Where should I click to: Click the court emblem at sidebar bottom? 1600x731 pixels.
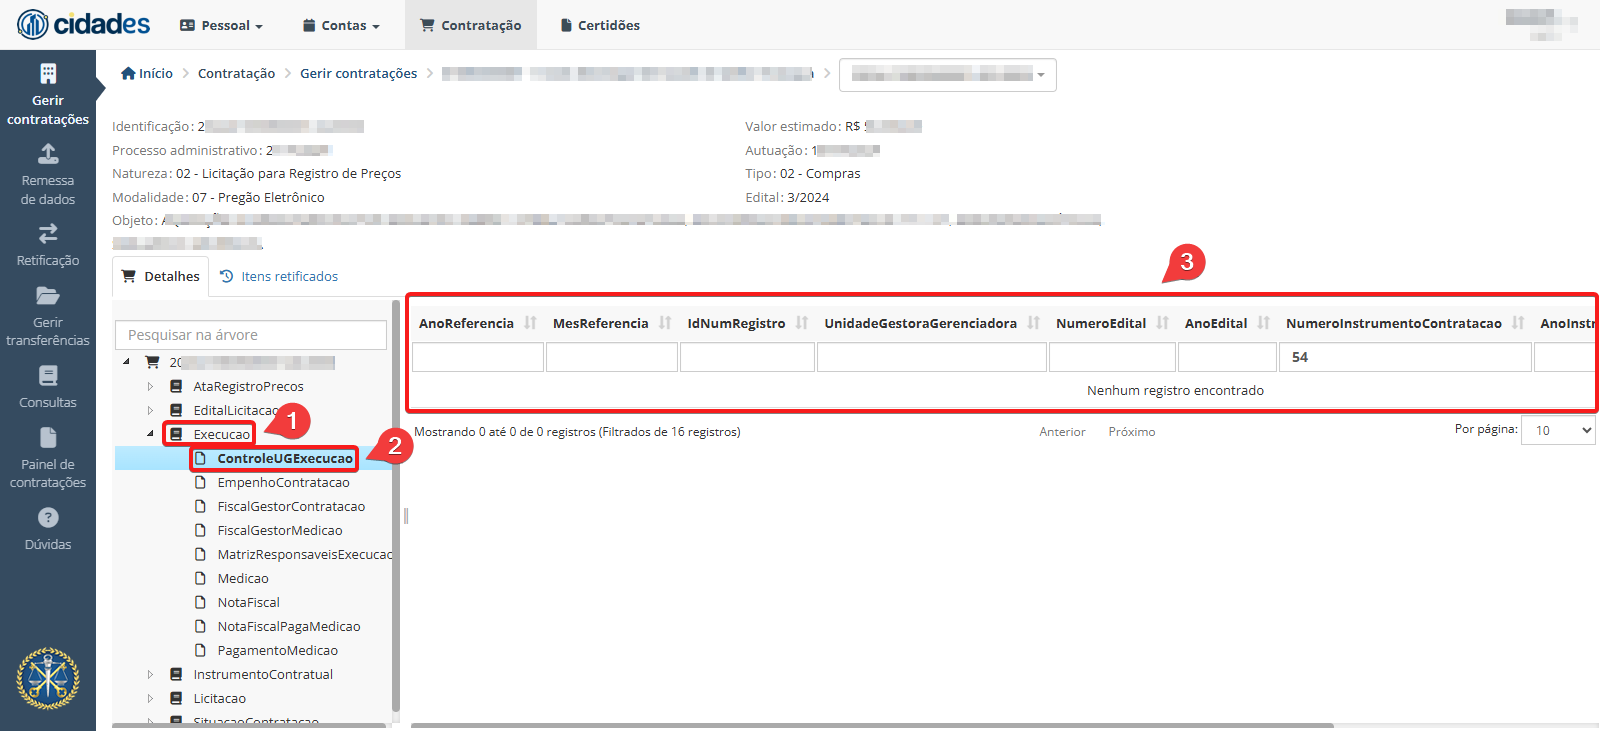[x=48, y=678]
